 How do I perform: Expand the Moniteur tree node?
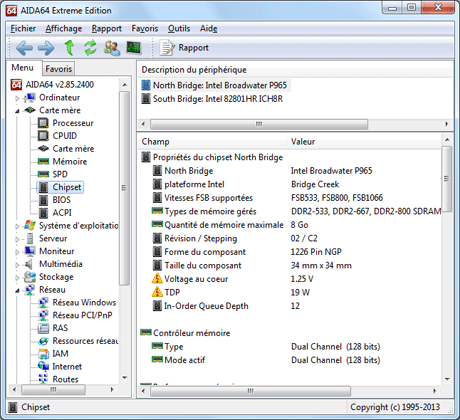click(17, 252)
